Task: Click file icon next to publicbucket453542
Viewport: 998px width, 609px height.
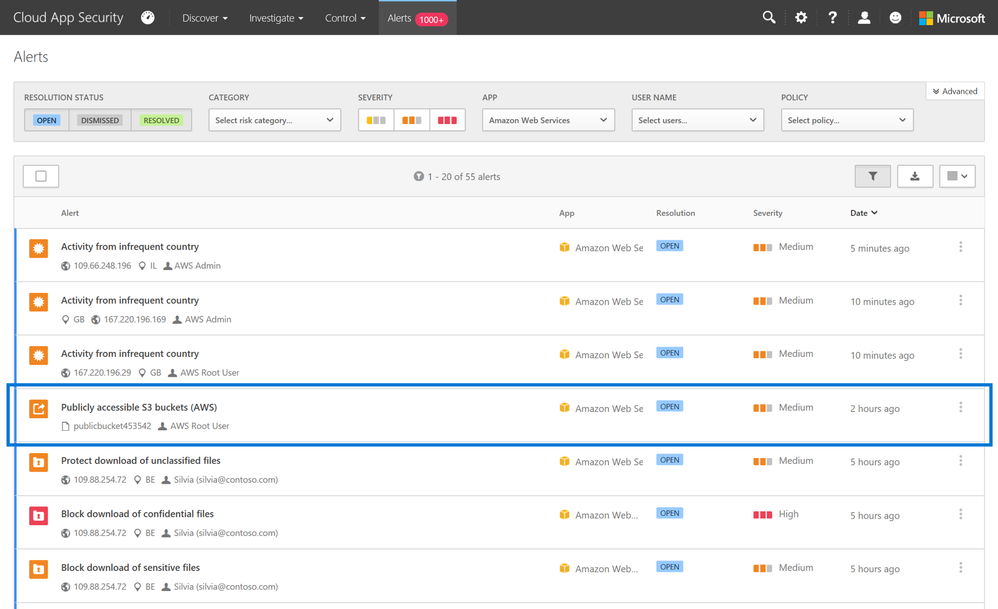Action: [65, 426]
